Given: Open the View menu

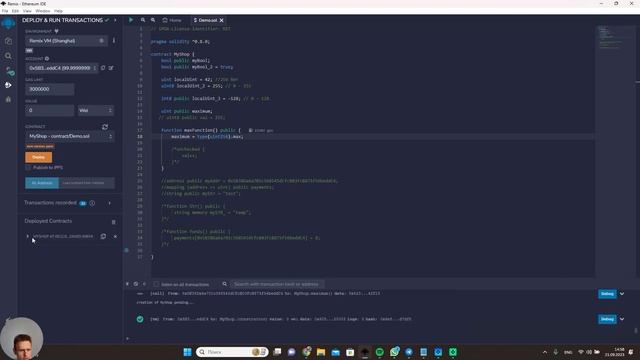Looking at the screenshot, I should 27,11.
